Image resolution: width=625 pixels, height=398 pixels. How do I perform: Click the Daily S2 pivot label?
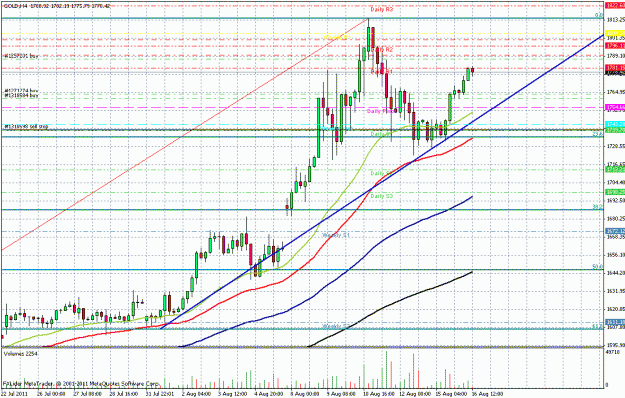[381, 173]
